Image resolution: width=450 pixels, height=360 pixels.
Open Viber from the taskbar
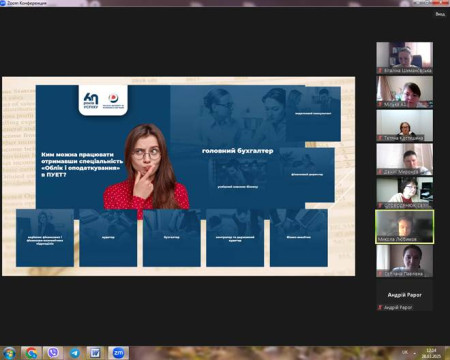point(53,353)
